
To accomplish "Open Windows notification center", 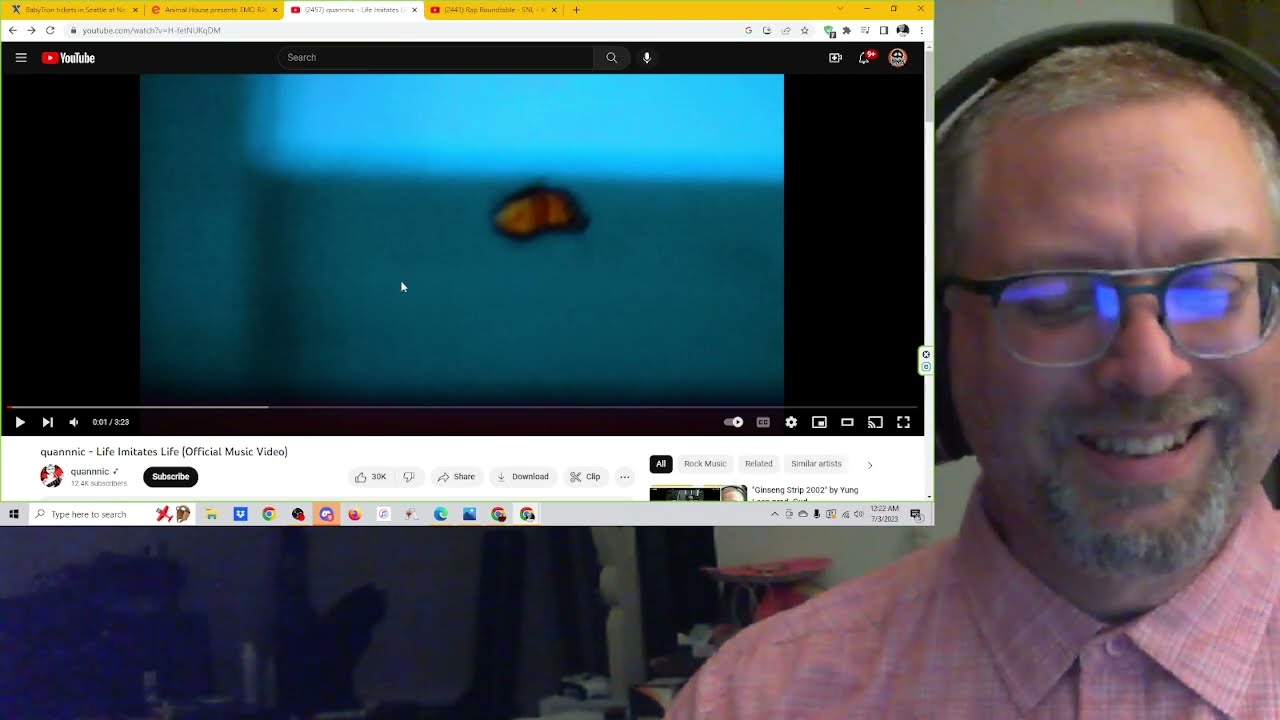I will coord(916,514).
